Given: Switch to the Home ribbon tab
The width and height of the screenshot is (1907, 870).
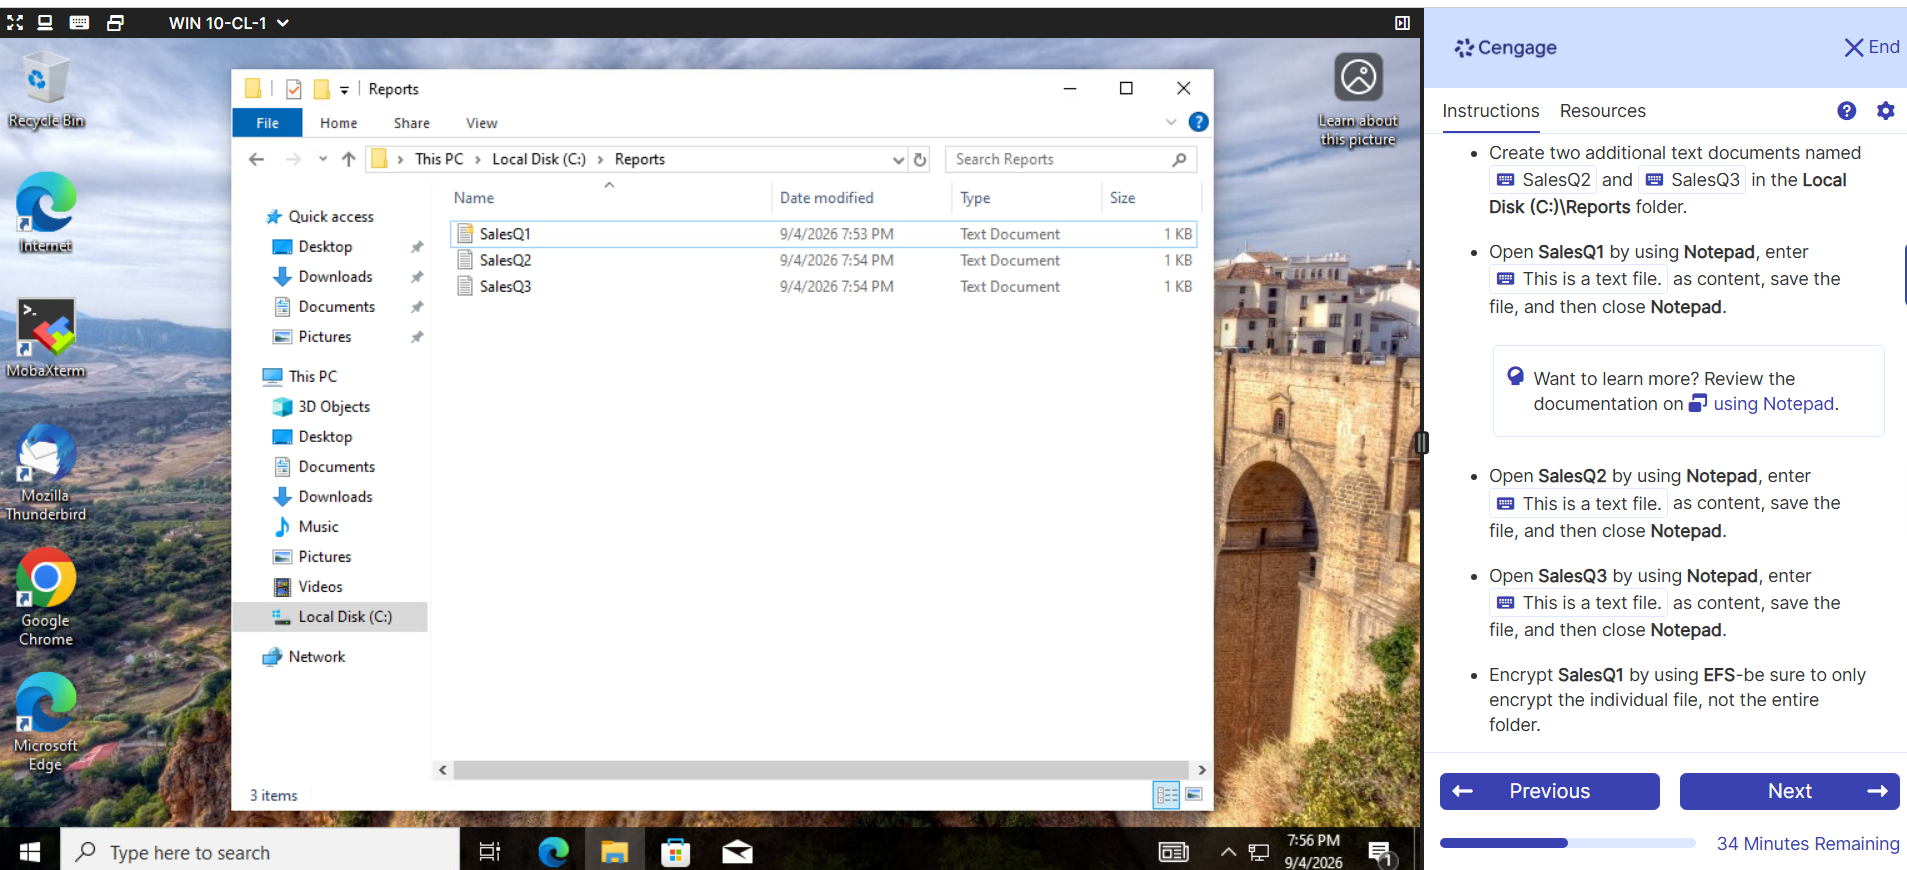Looking at the screenshot, I should (x=338, y=123).
